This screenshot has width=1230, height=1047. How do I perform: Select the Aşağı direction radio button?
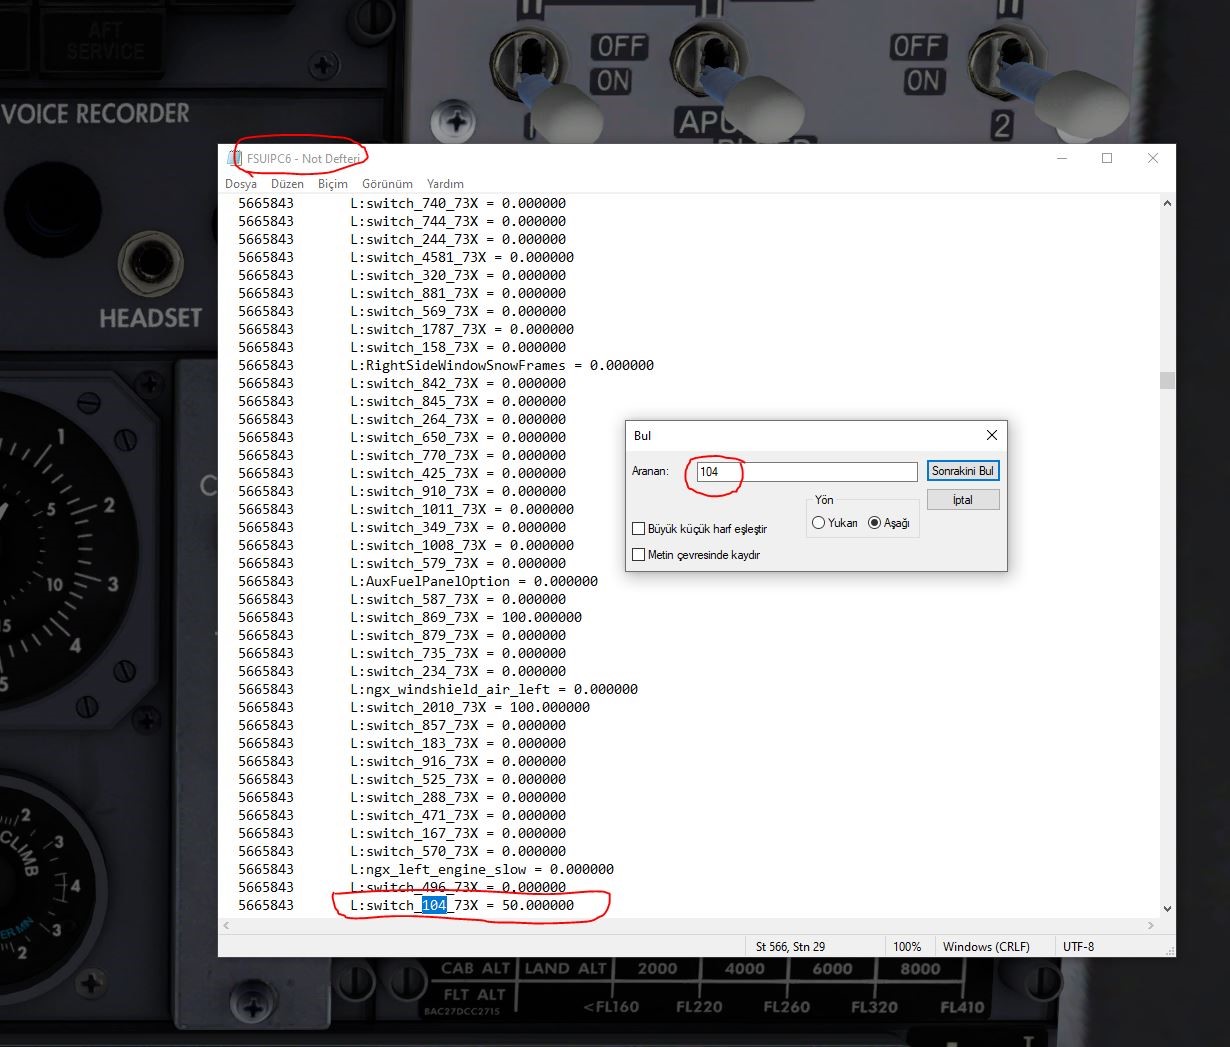[889, 523]
